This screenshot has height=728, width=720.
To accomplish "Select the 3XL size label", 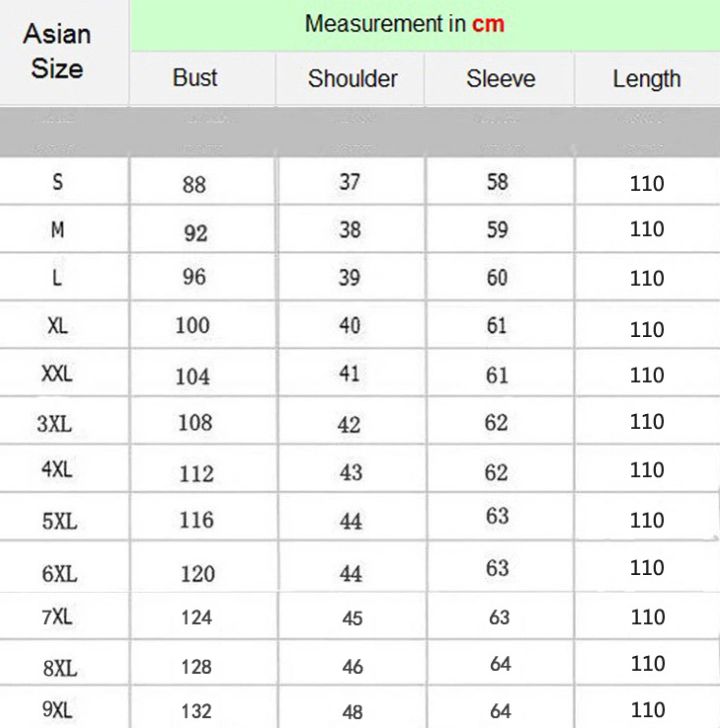I will tap(55, 423).
